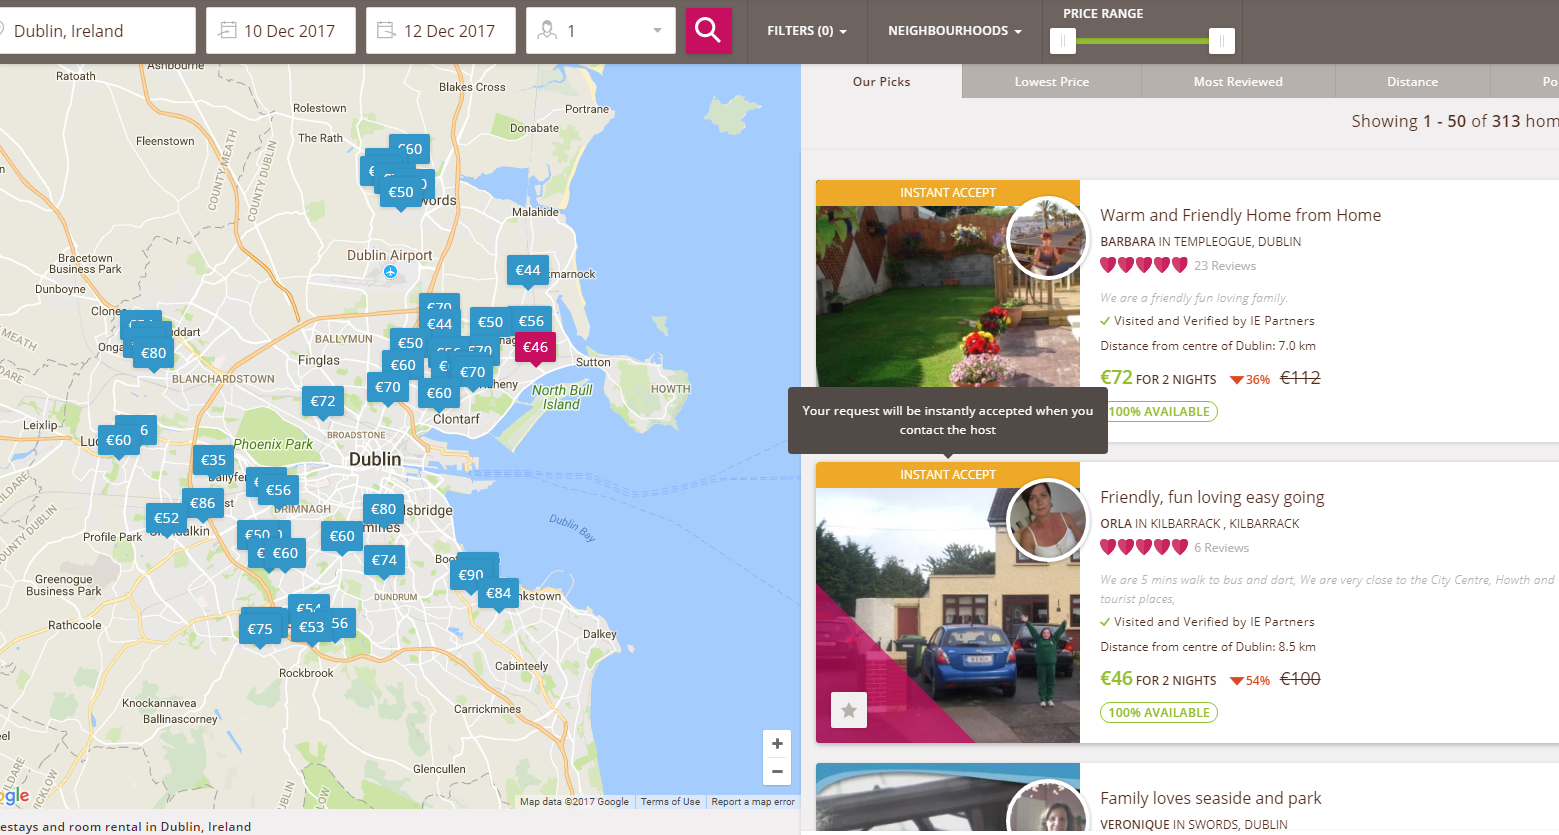Expand the FILTERS (0) dropdown

[x=807, y=31]
